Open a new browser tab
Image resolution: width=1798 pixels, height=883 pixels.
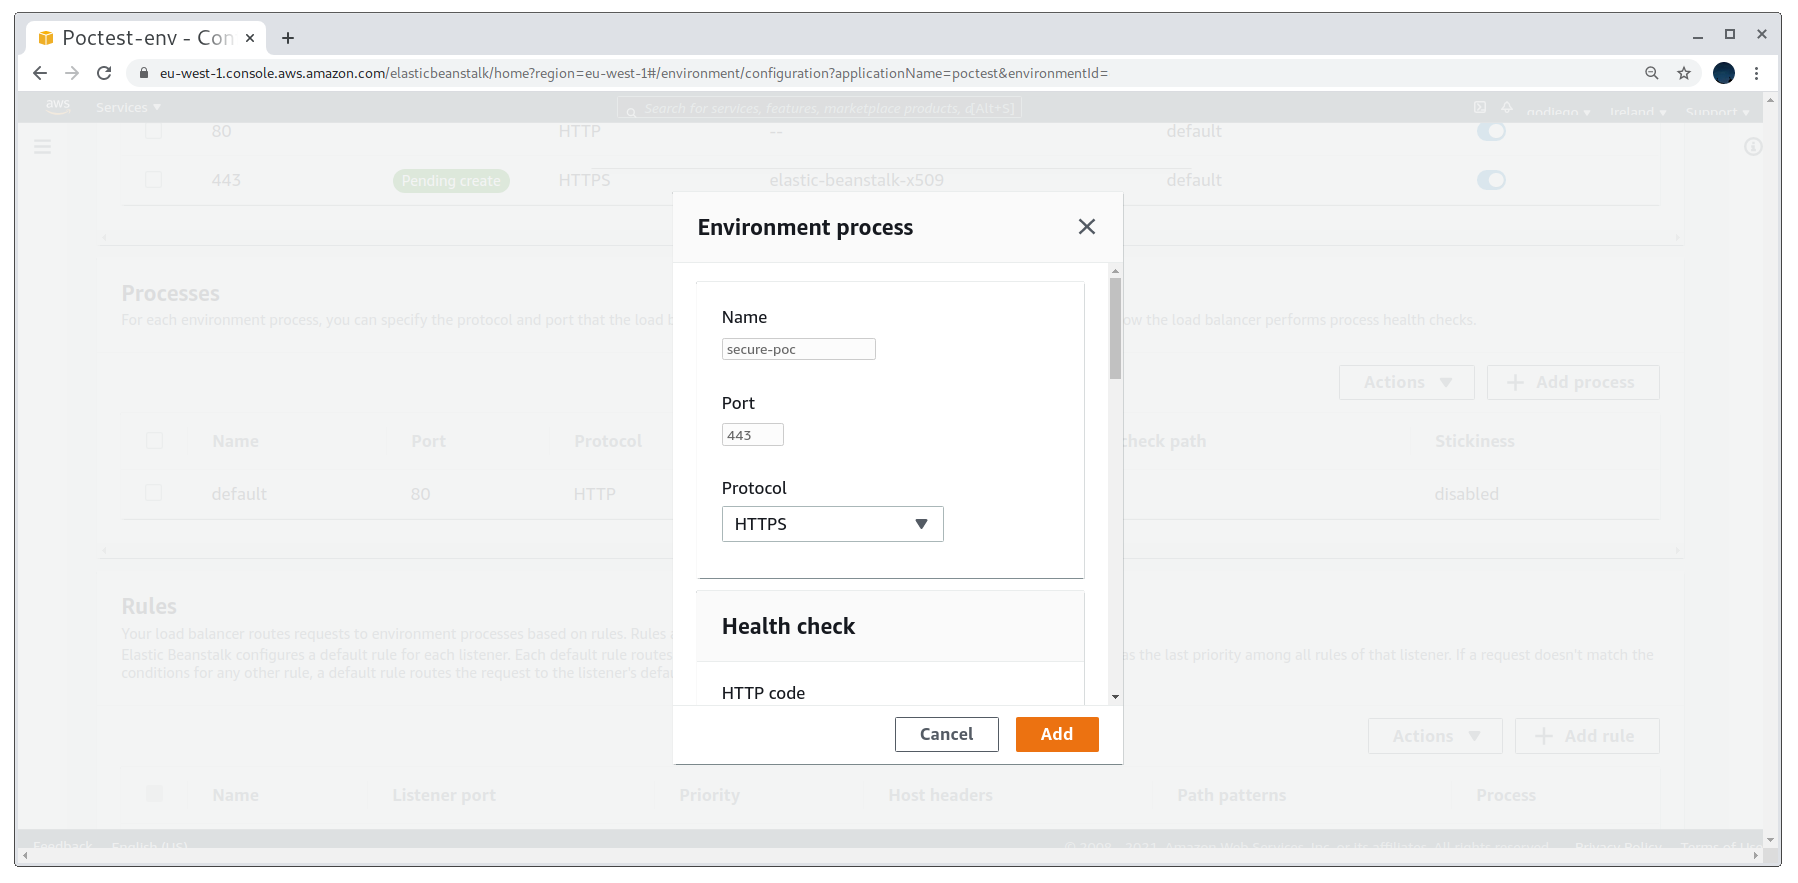pos(288,38)
